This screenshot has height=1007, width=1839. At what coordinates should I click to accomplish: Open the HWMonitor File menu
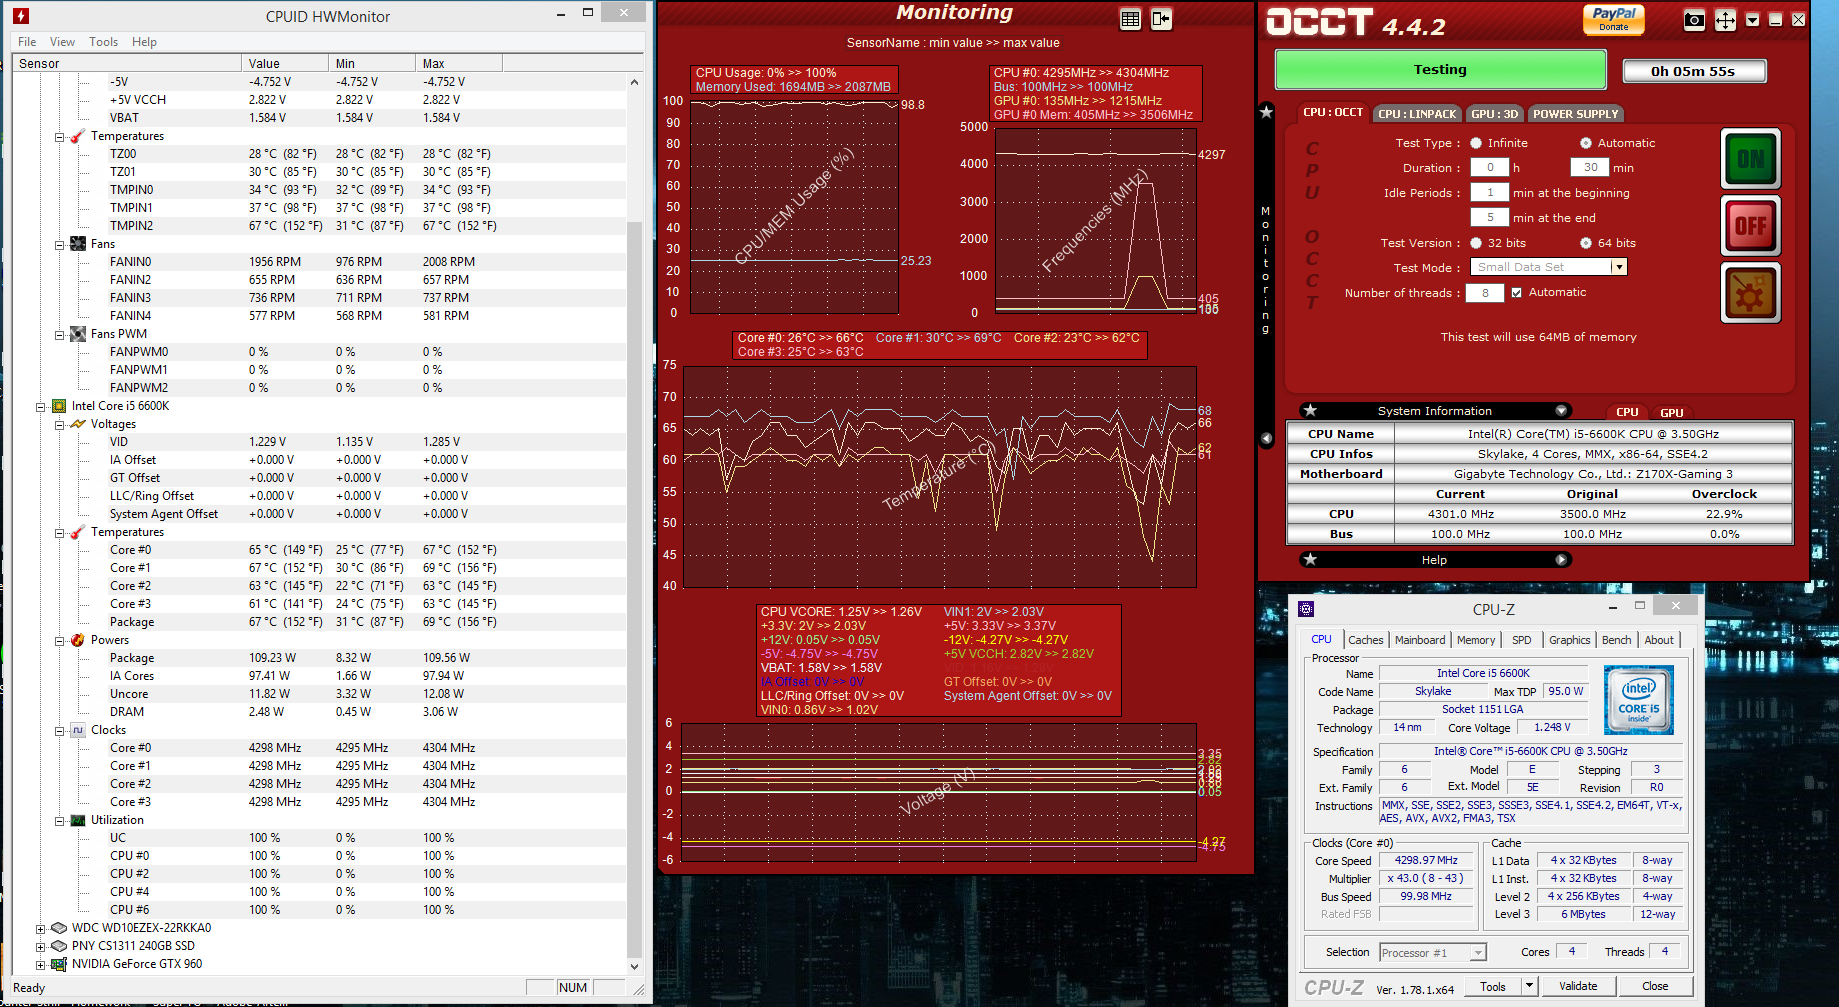coord(27,42)
